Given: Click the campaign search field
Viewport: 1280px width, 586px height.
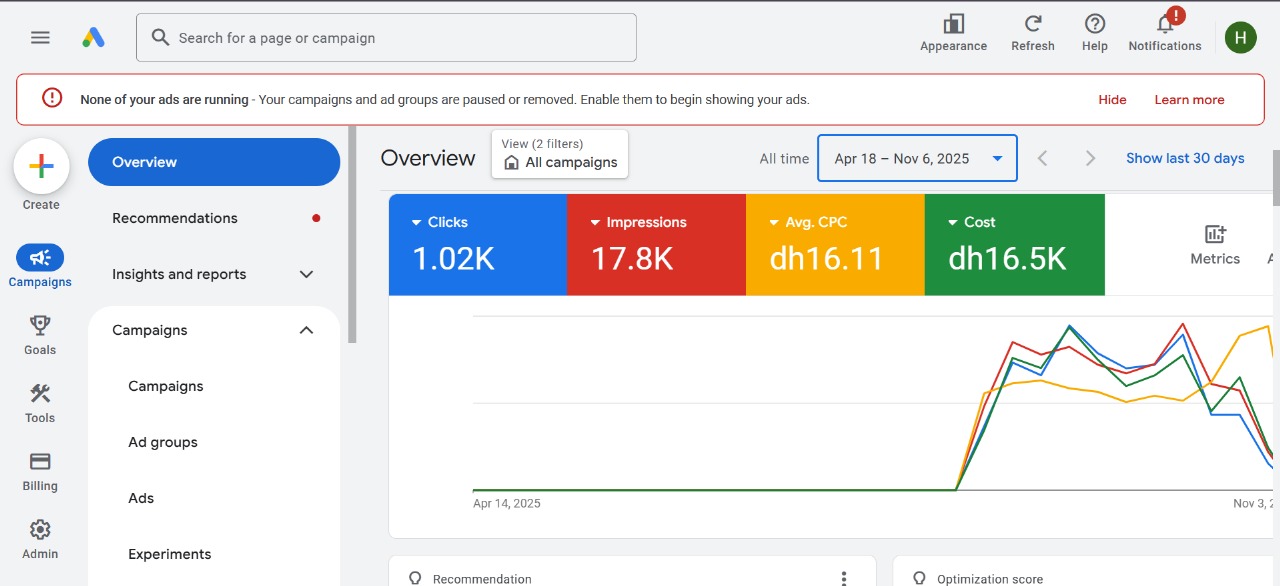Looking at the screenshot, I should (x=386, y=37).
